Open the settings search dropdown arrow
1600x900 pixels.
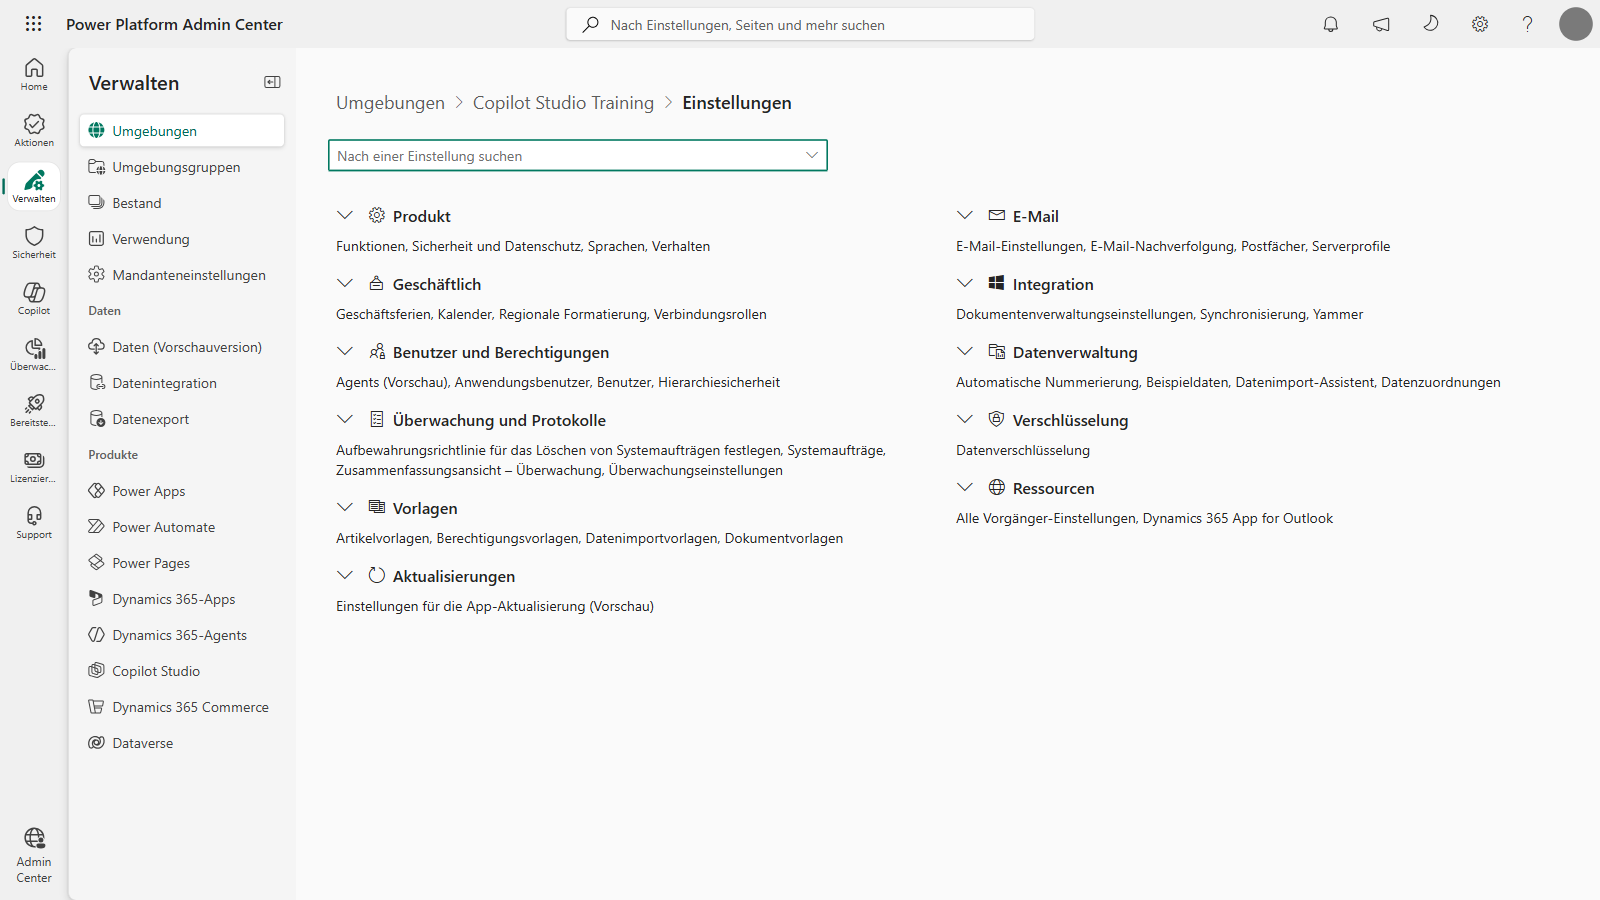tap(811, 155)
